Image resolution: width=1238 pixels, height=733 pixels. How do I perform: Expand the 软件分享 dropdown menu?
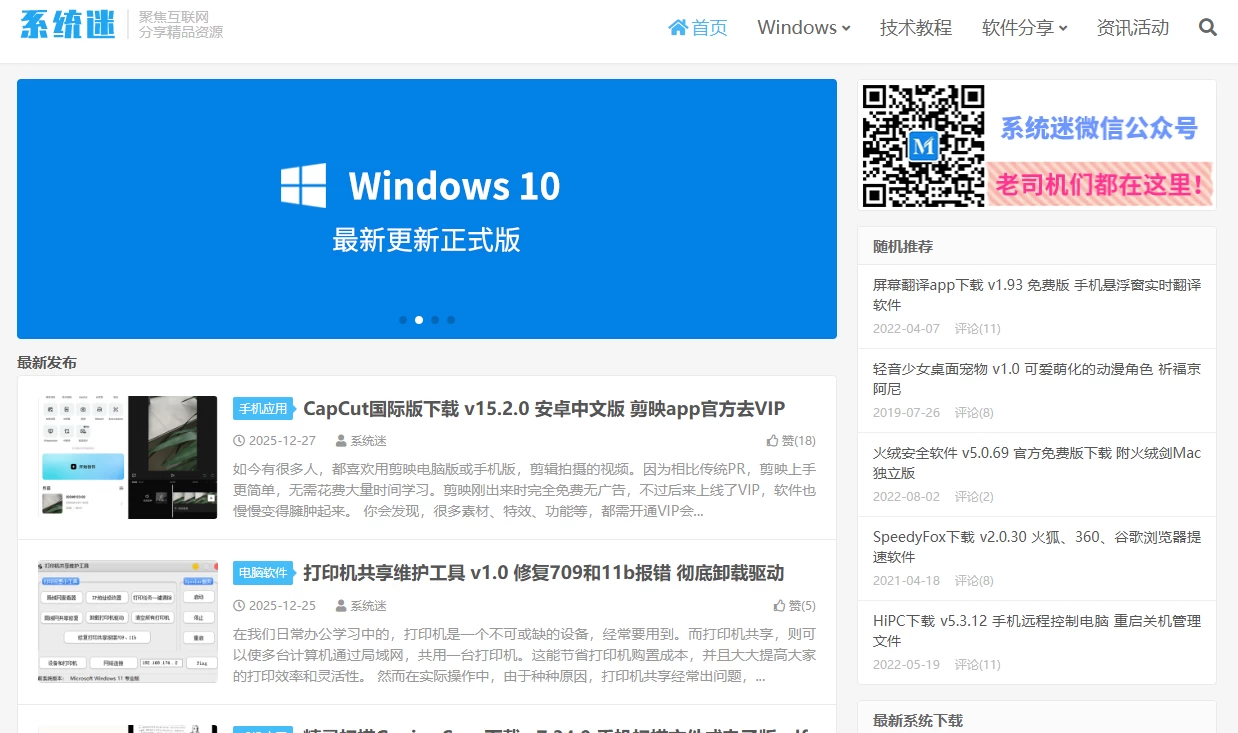1024,28
